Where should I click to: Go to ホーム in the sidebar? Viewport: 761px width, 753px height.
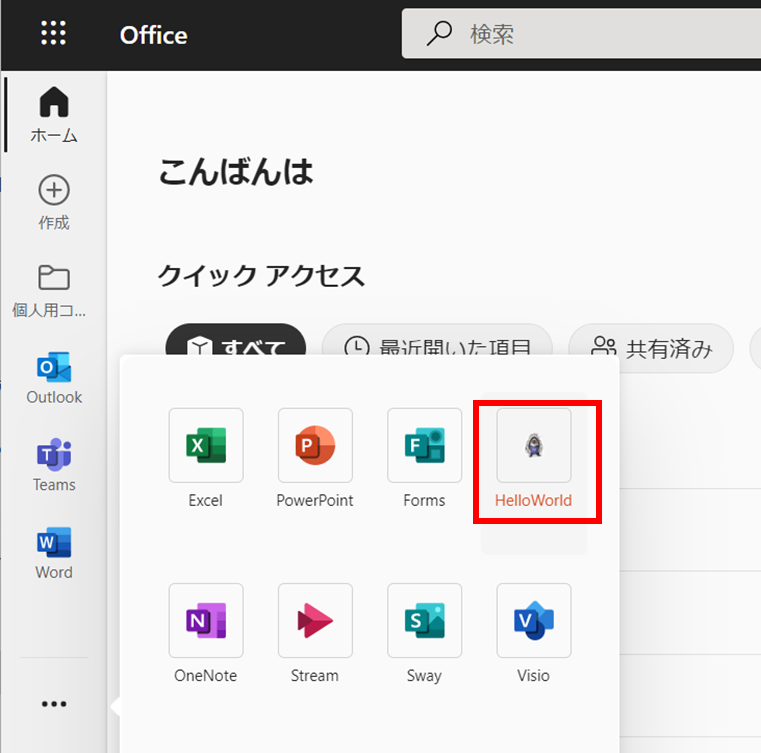tap(54, 115)
